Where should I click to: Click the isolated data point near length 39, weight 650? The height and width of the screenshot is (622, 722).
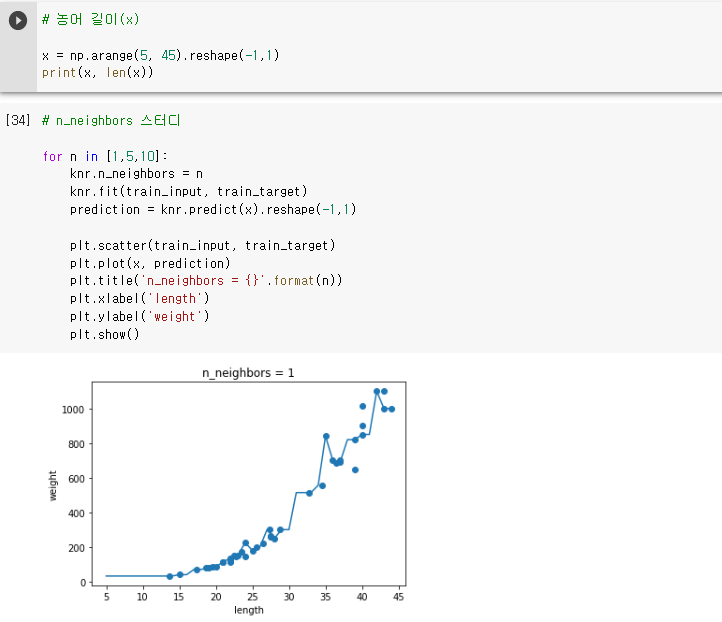355,470
